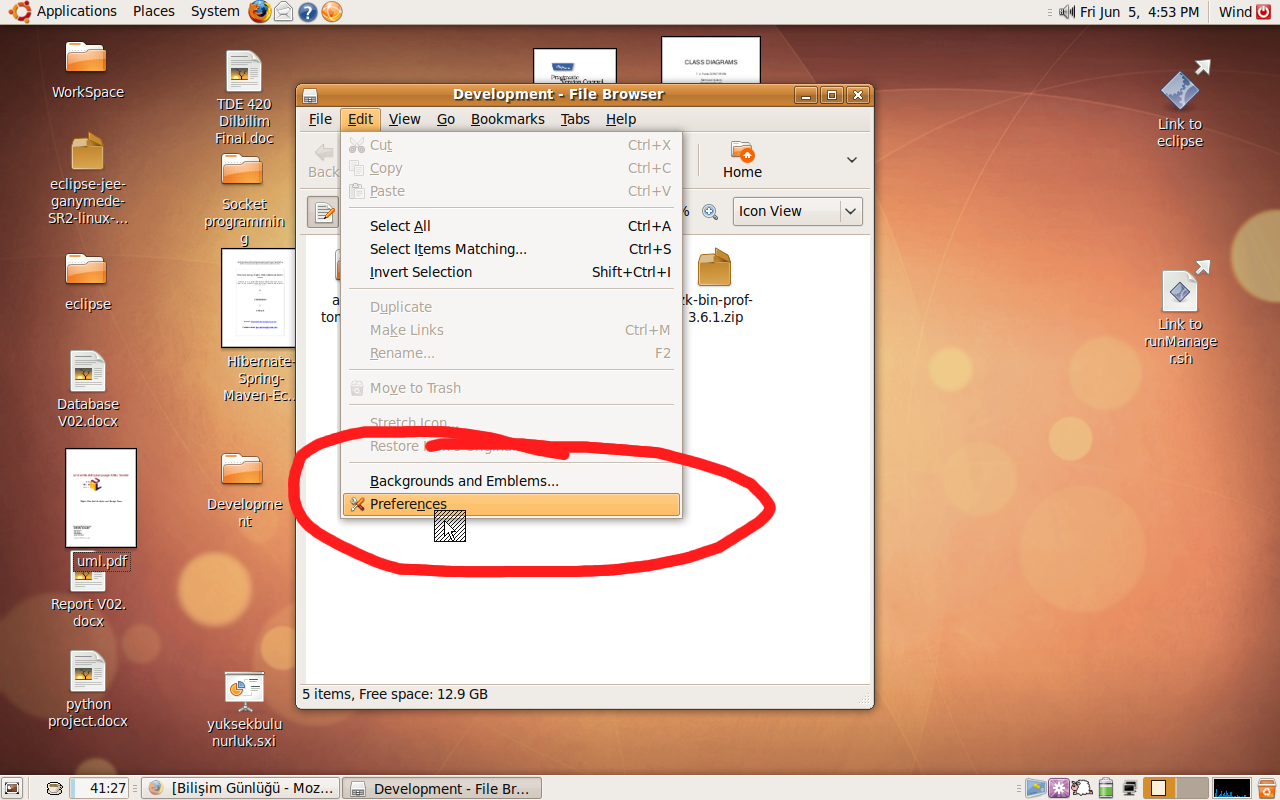
Task: Switch to the Bilişim Günlüğü Mozilla taskbar button
Action: 240,788
